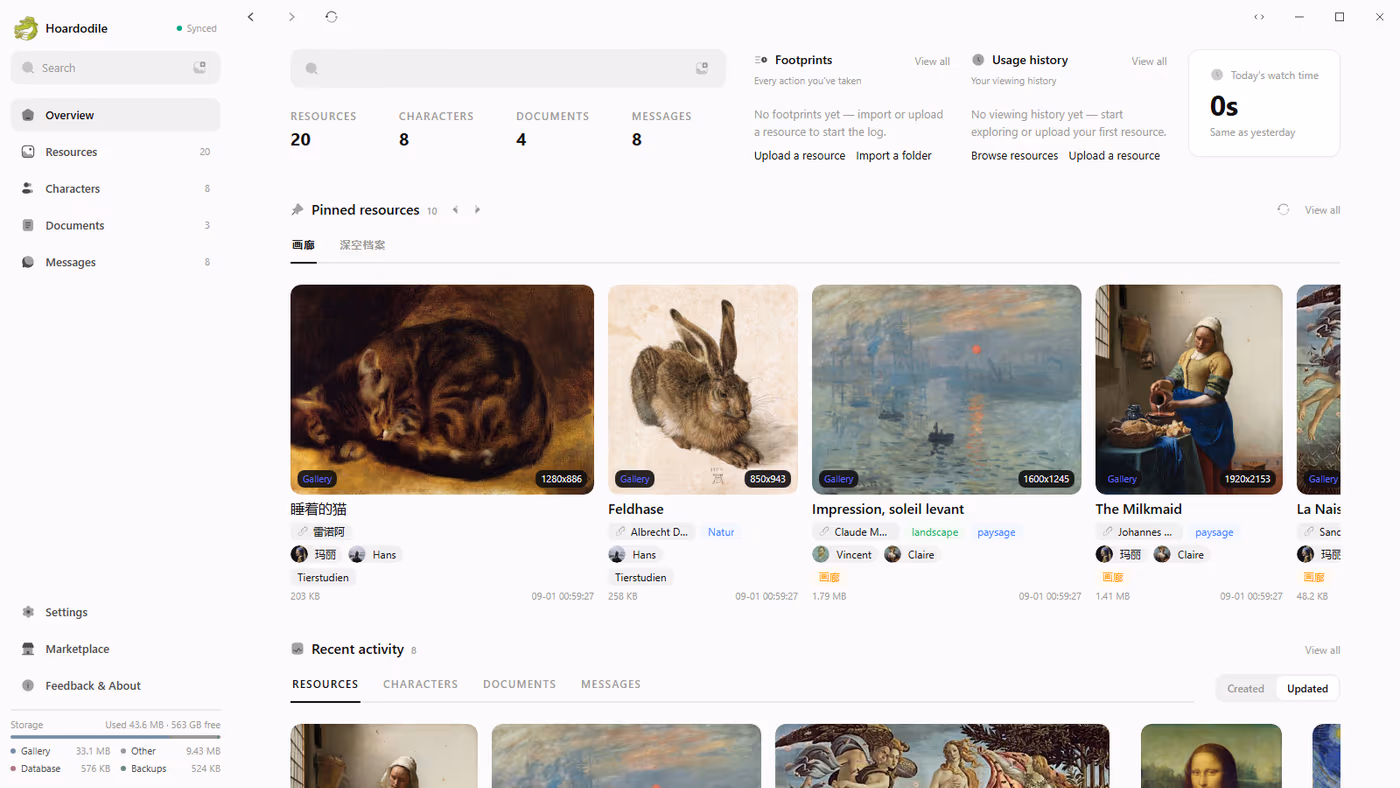Click the Messages sidebar icon

[28, 262]
